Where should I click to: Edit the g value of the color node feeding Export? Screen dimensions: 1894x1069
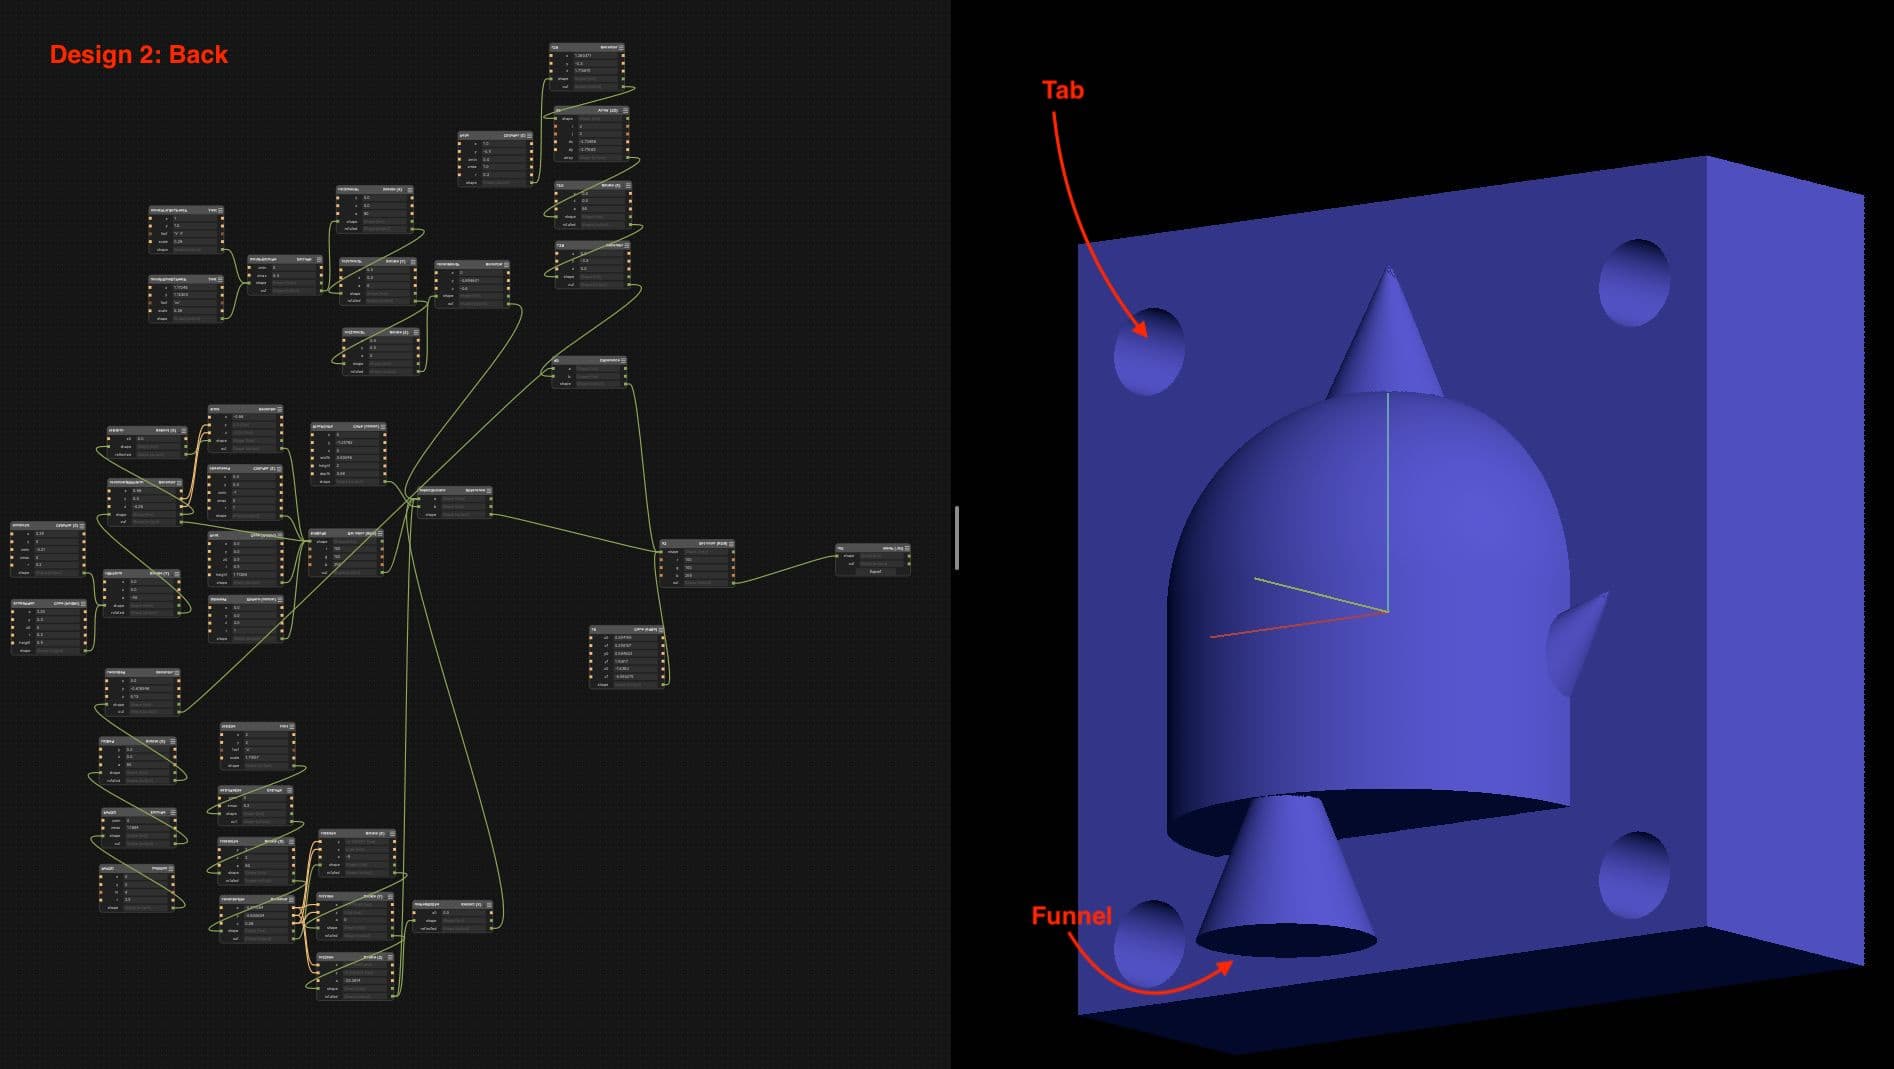click(x=705, y=568)
